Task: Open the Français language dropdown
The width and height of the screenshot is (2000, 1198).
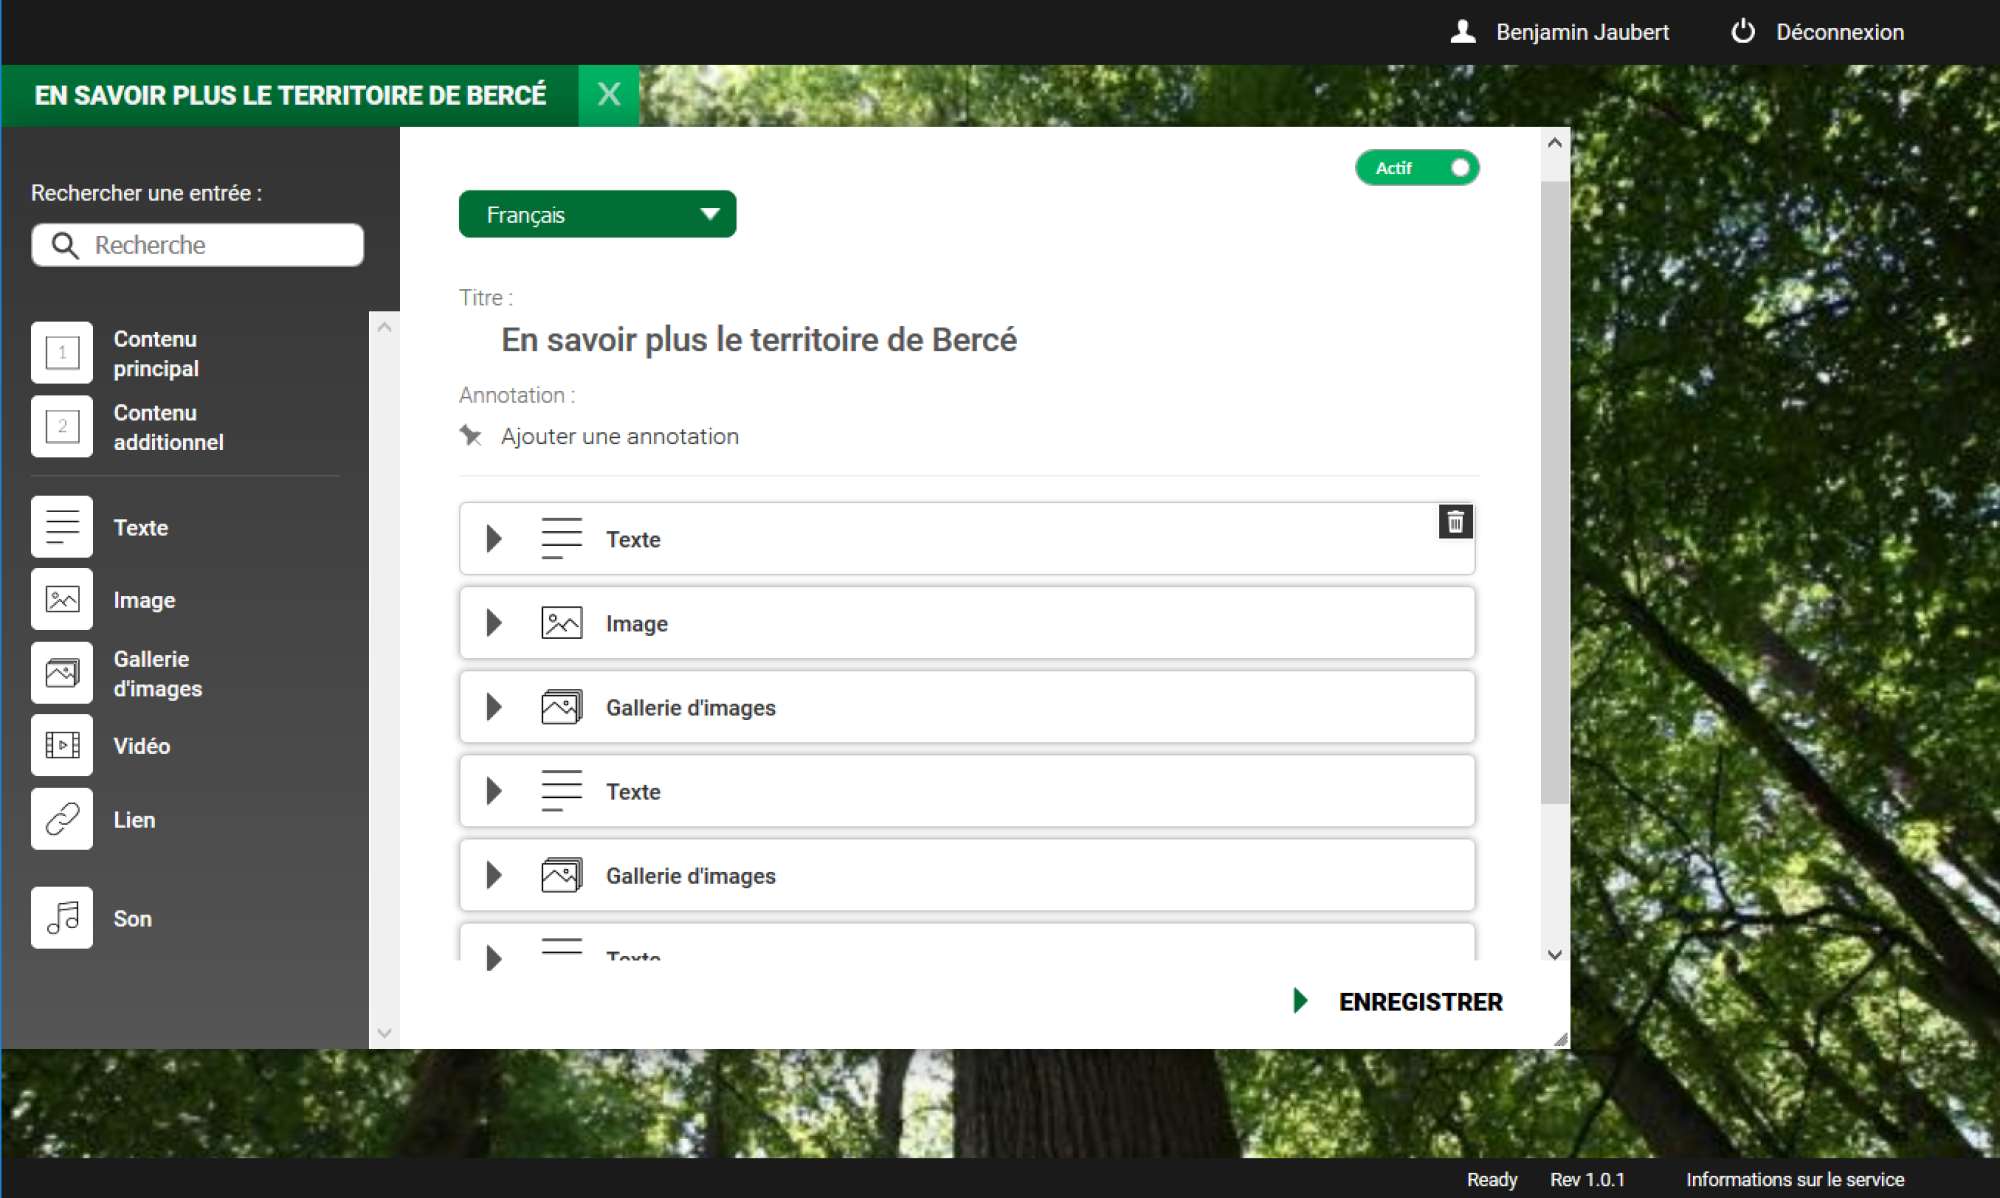Action: [x=597, y=214]
